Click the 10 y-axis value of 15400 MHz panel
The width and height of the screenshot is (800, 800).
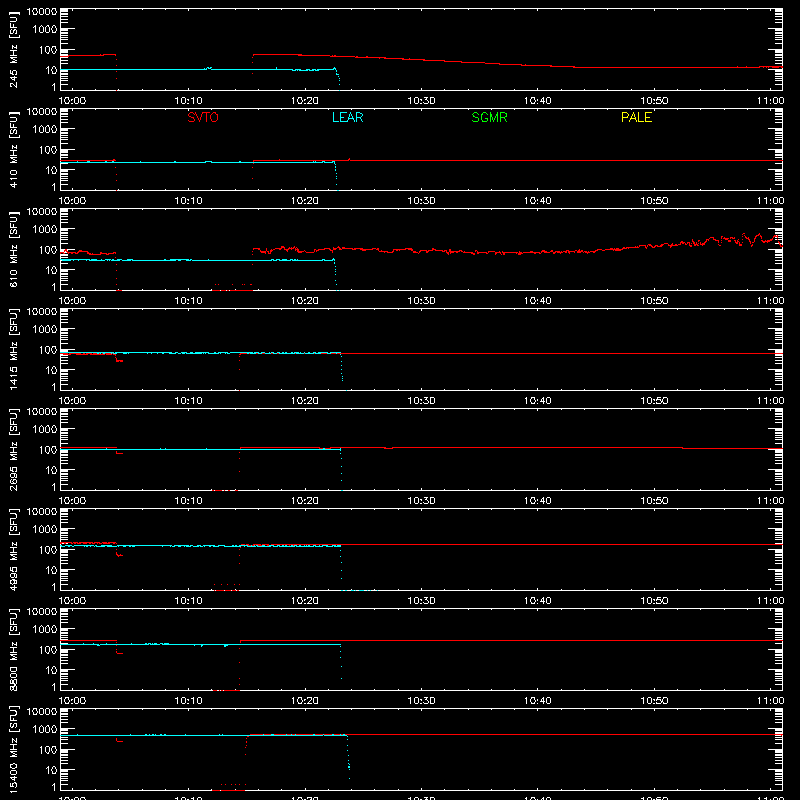tap(51, 770)
